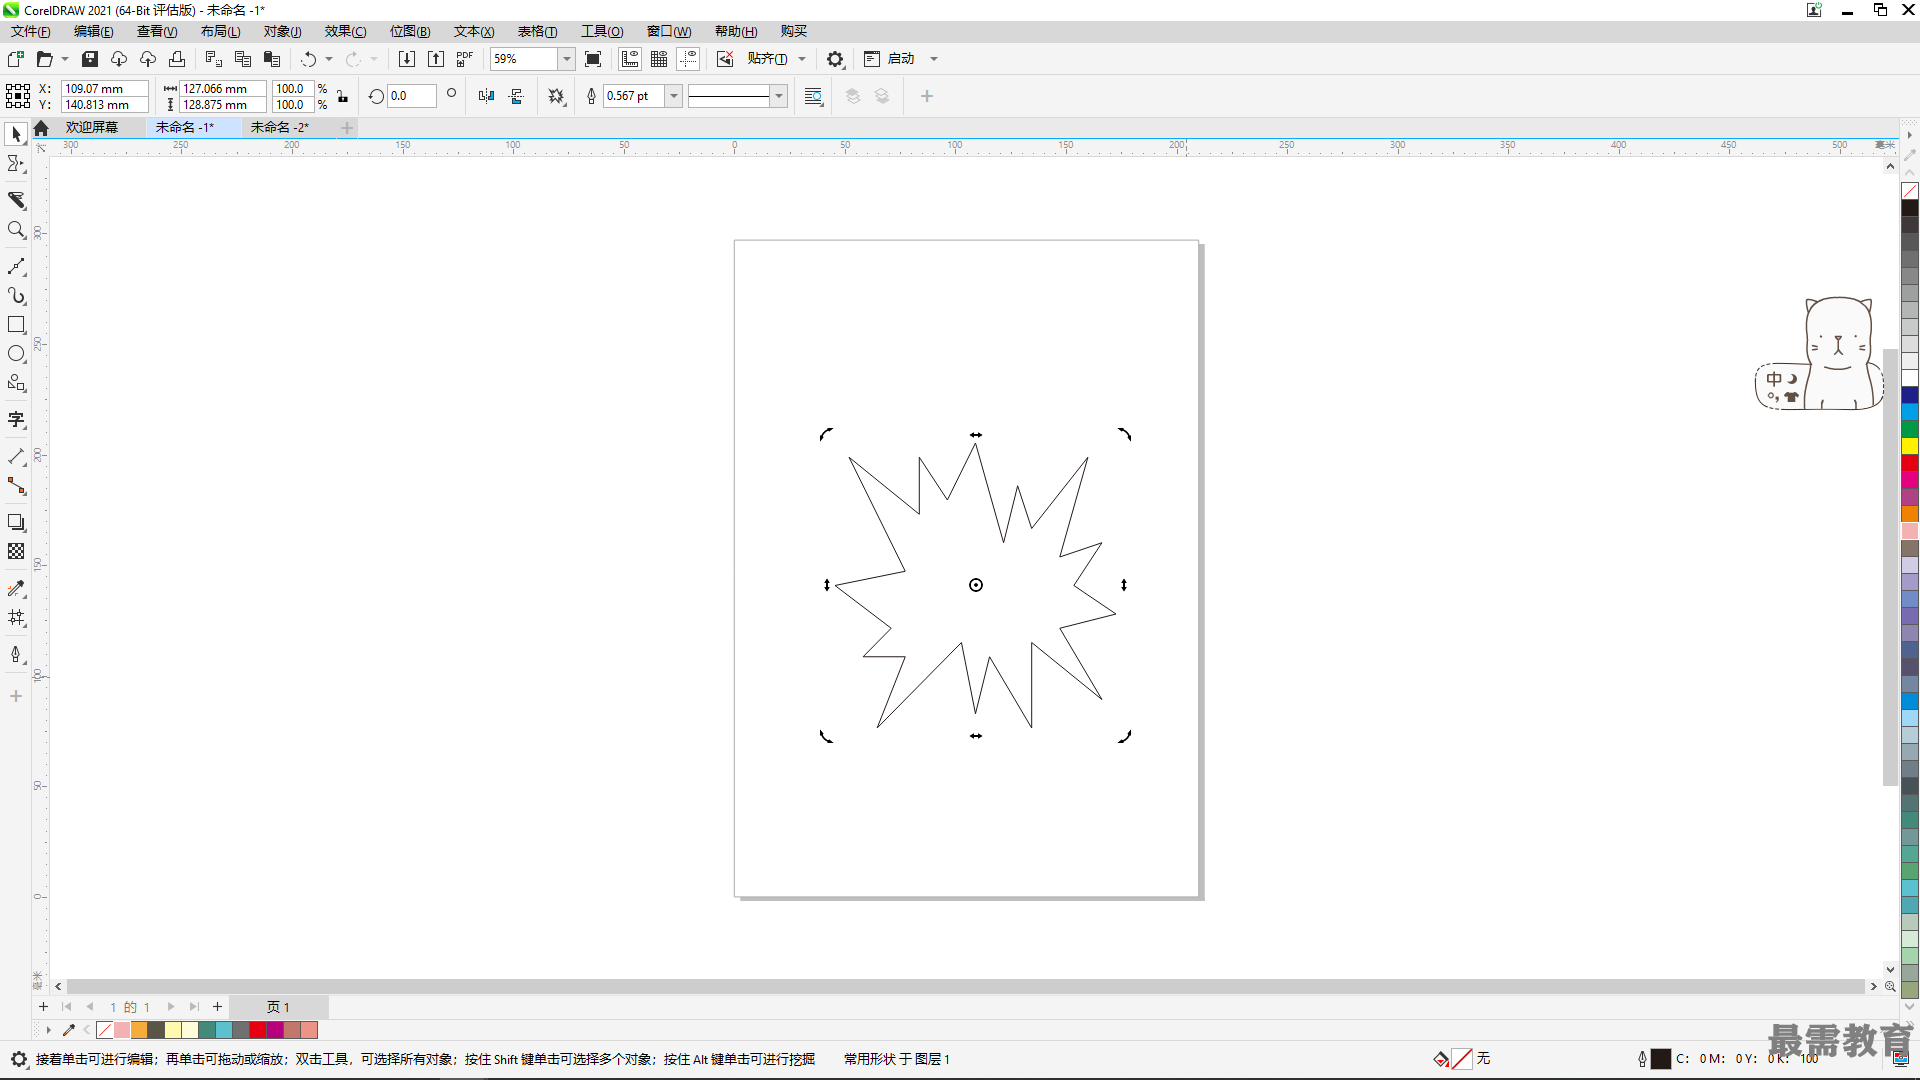Open the zoom level 59% dropdown

(x=566, y=59)
